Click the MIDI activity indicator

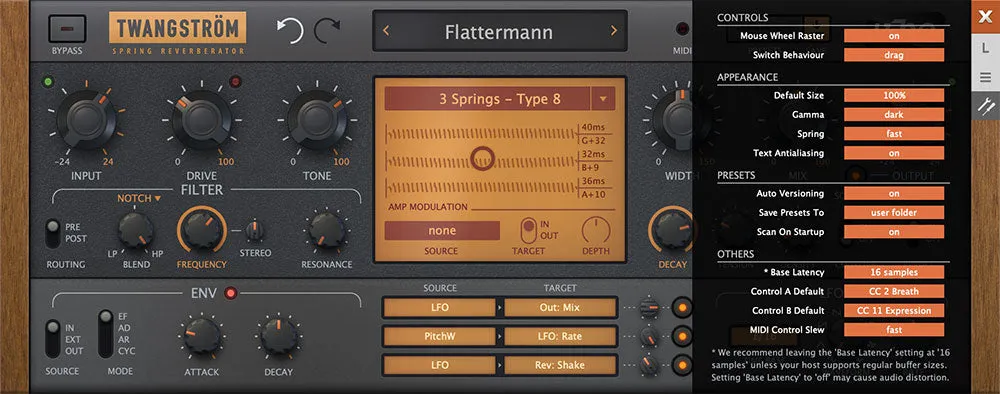[x=683, y=29]
